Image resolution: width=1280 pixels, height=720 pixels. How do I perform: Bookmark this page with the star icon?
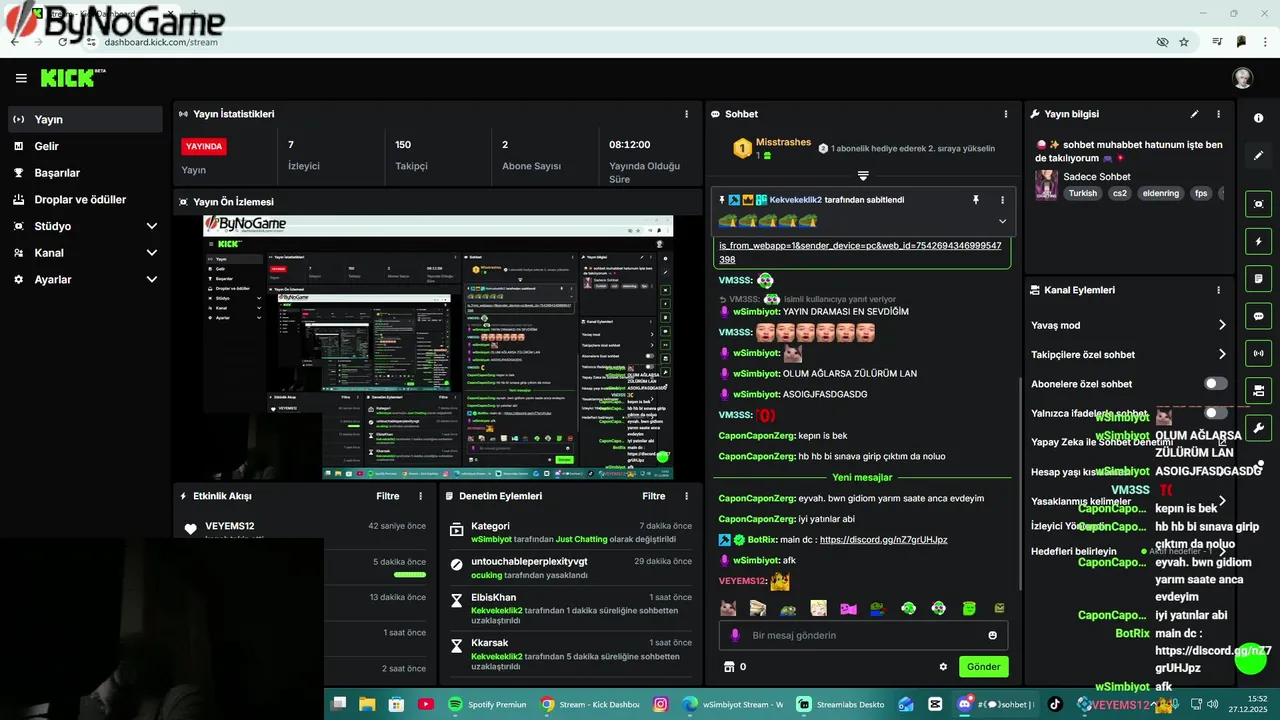tap(1184, 42)
